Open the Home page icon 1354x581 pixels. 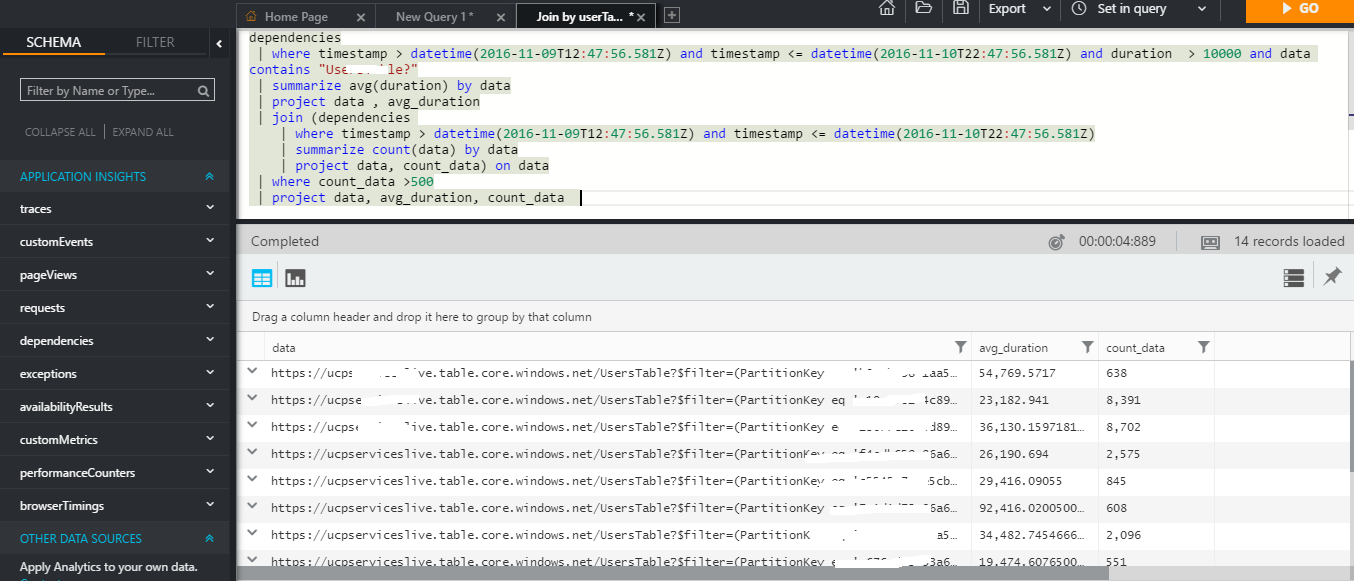click(x=886, y=10)
